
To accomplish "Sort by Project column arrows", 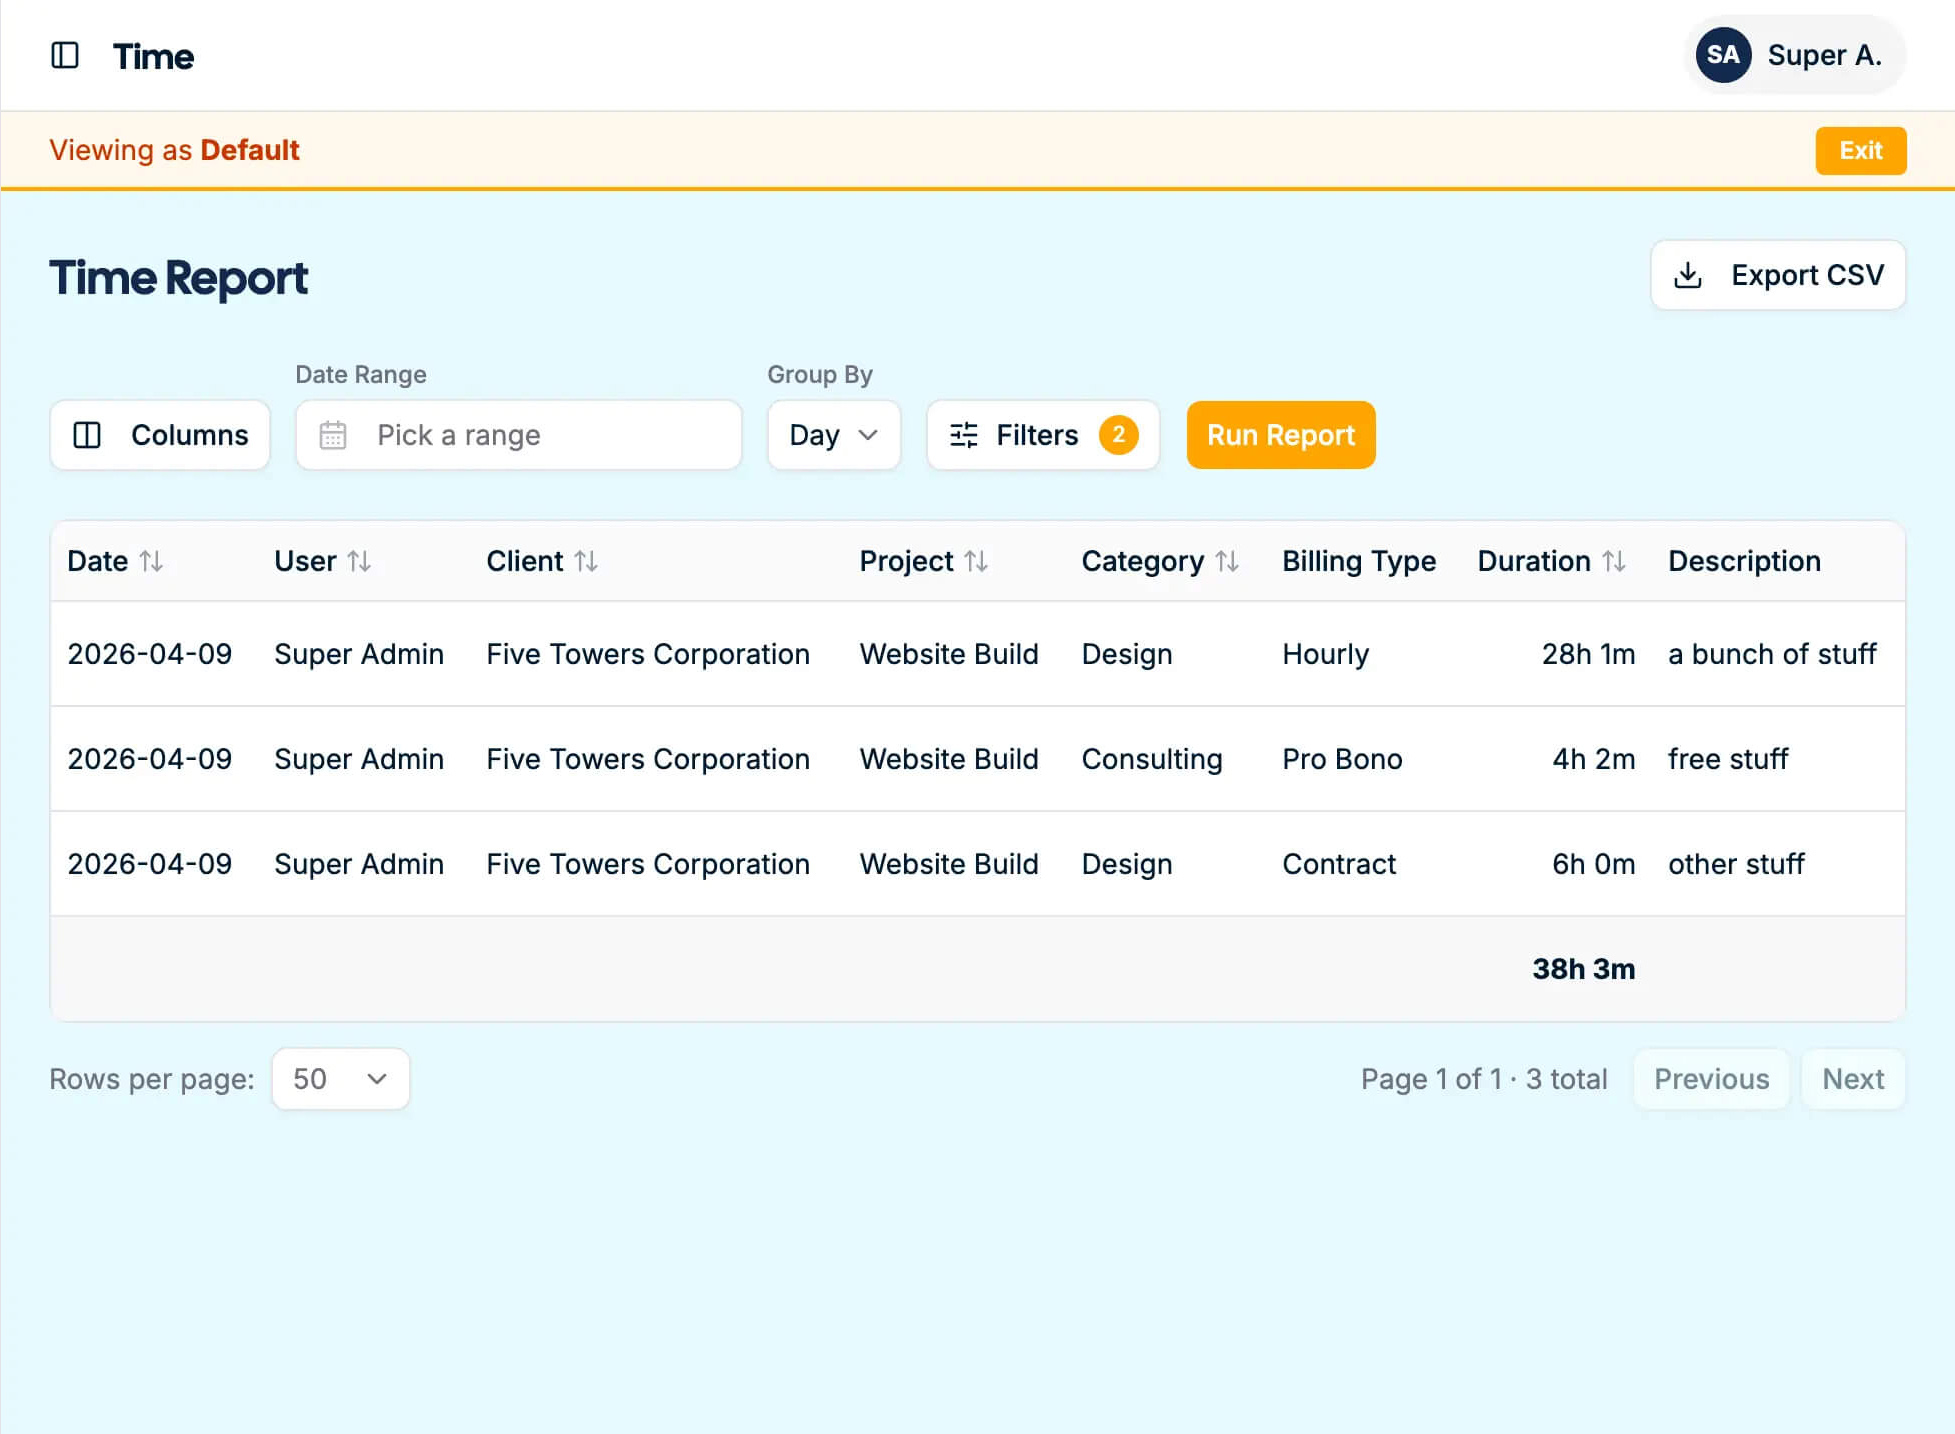I will tap(976, 561).
